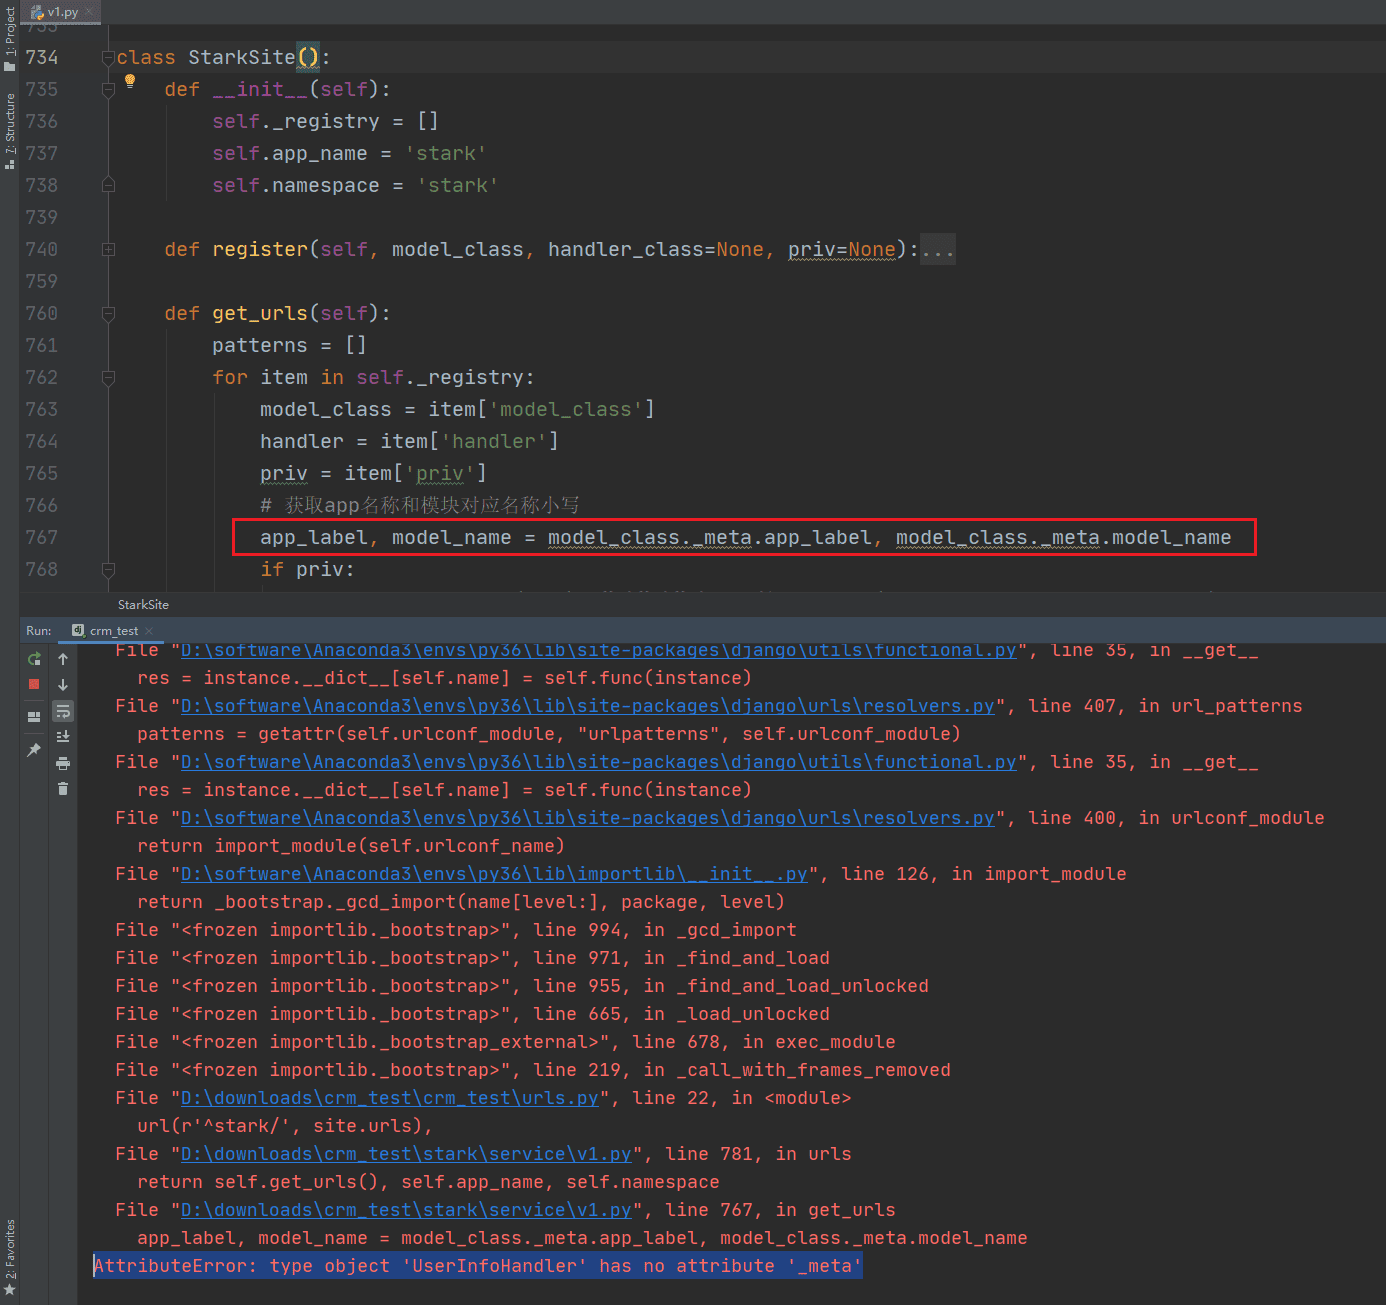Click the "priv = item['priv']" line
1386x1305 pixels.
373,474
